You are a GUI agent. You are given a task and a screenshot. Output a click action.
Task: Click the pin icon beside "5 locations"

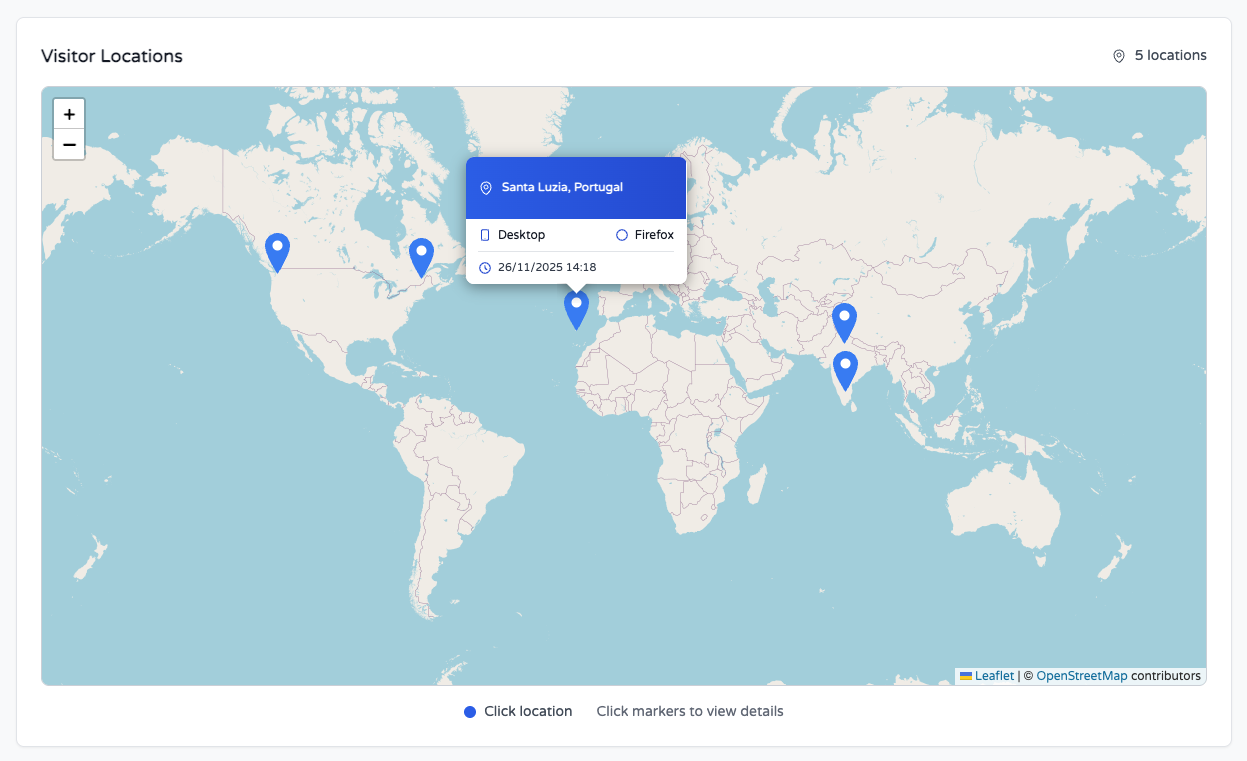tap(1117, 56)
